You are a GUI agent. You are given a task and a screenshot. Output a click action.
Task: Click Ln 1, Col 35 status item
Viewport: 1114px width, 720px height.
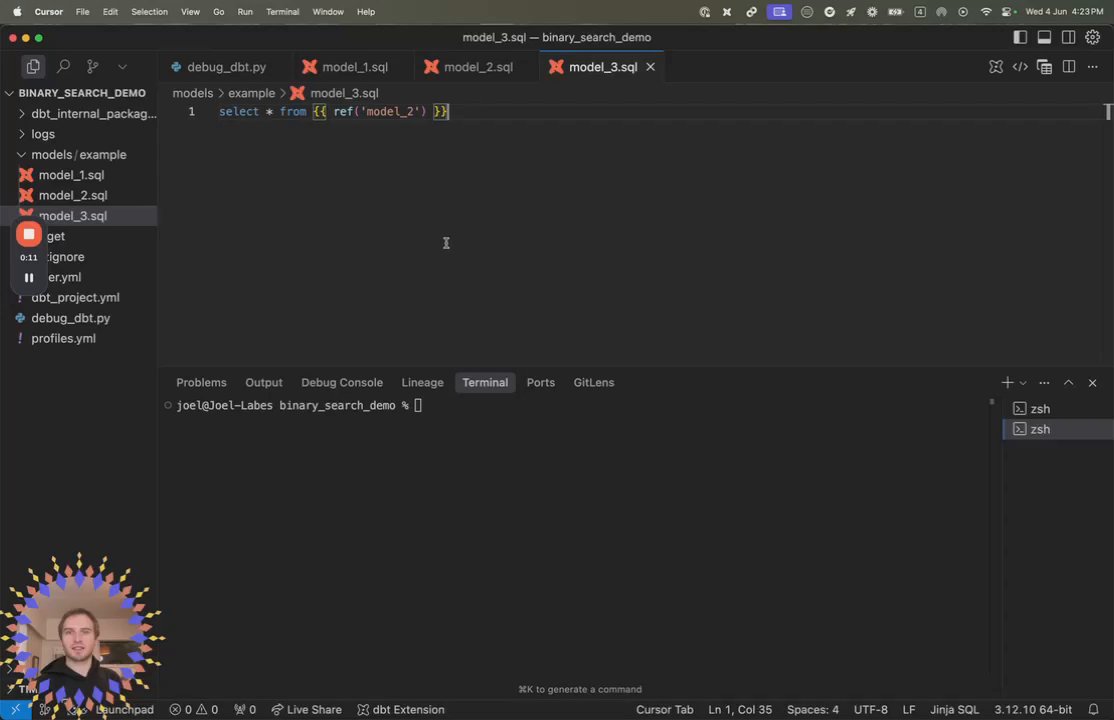[740, 709]
